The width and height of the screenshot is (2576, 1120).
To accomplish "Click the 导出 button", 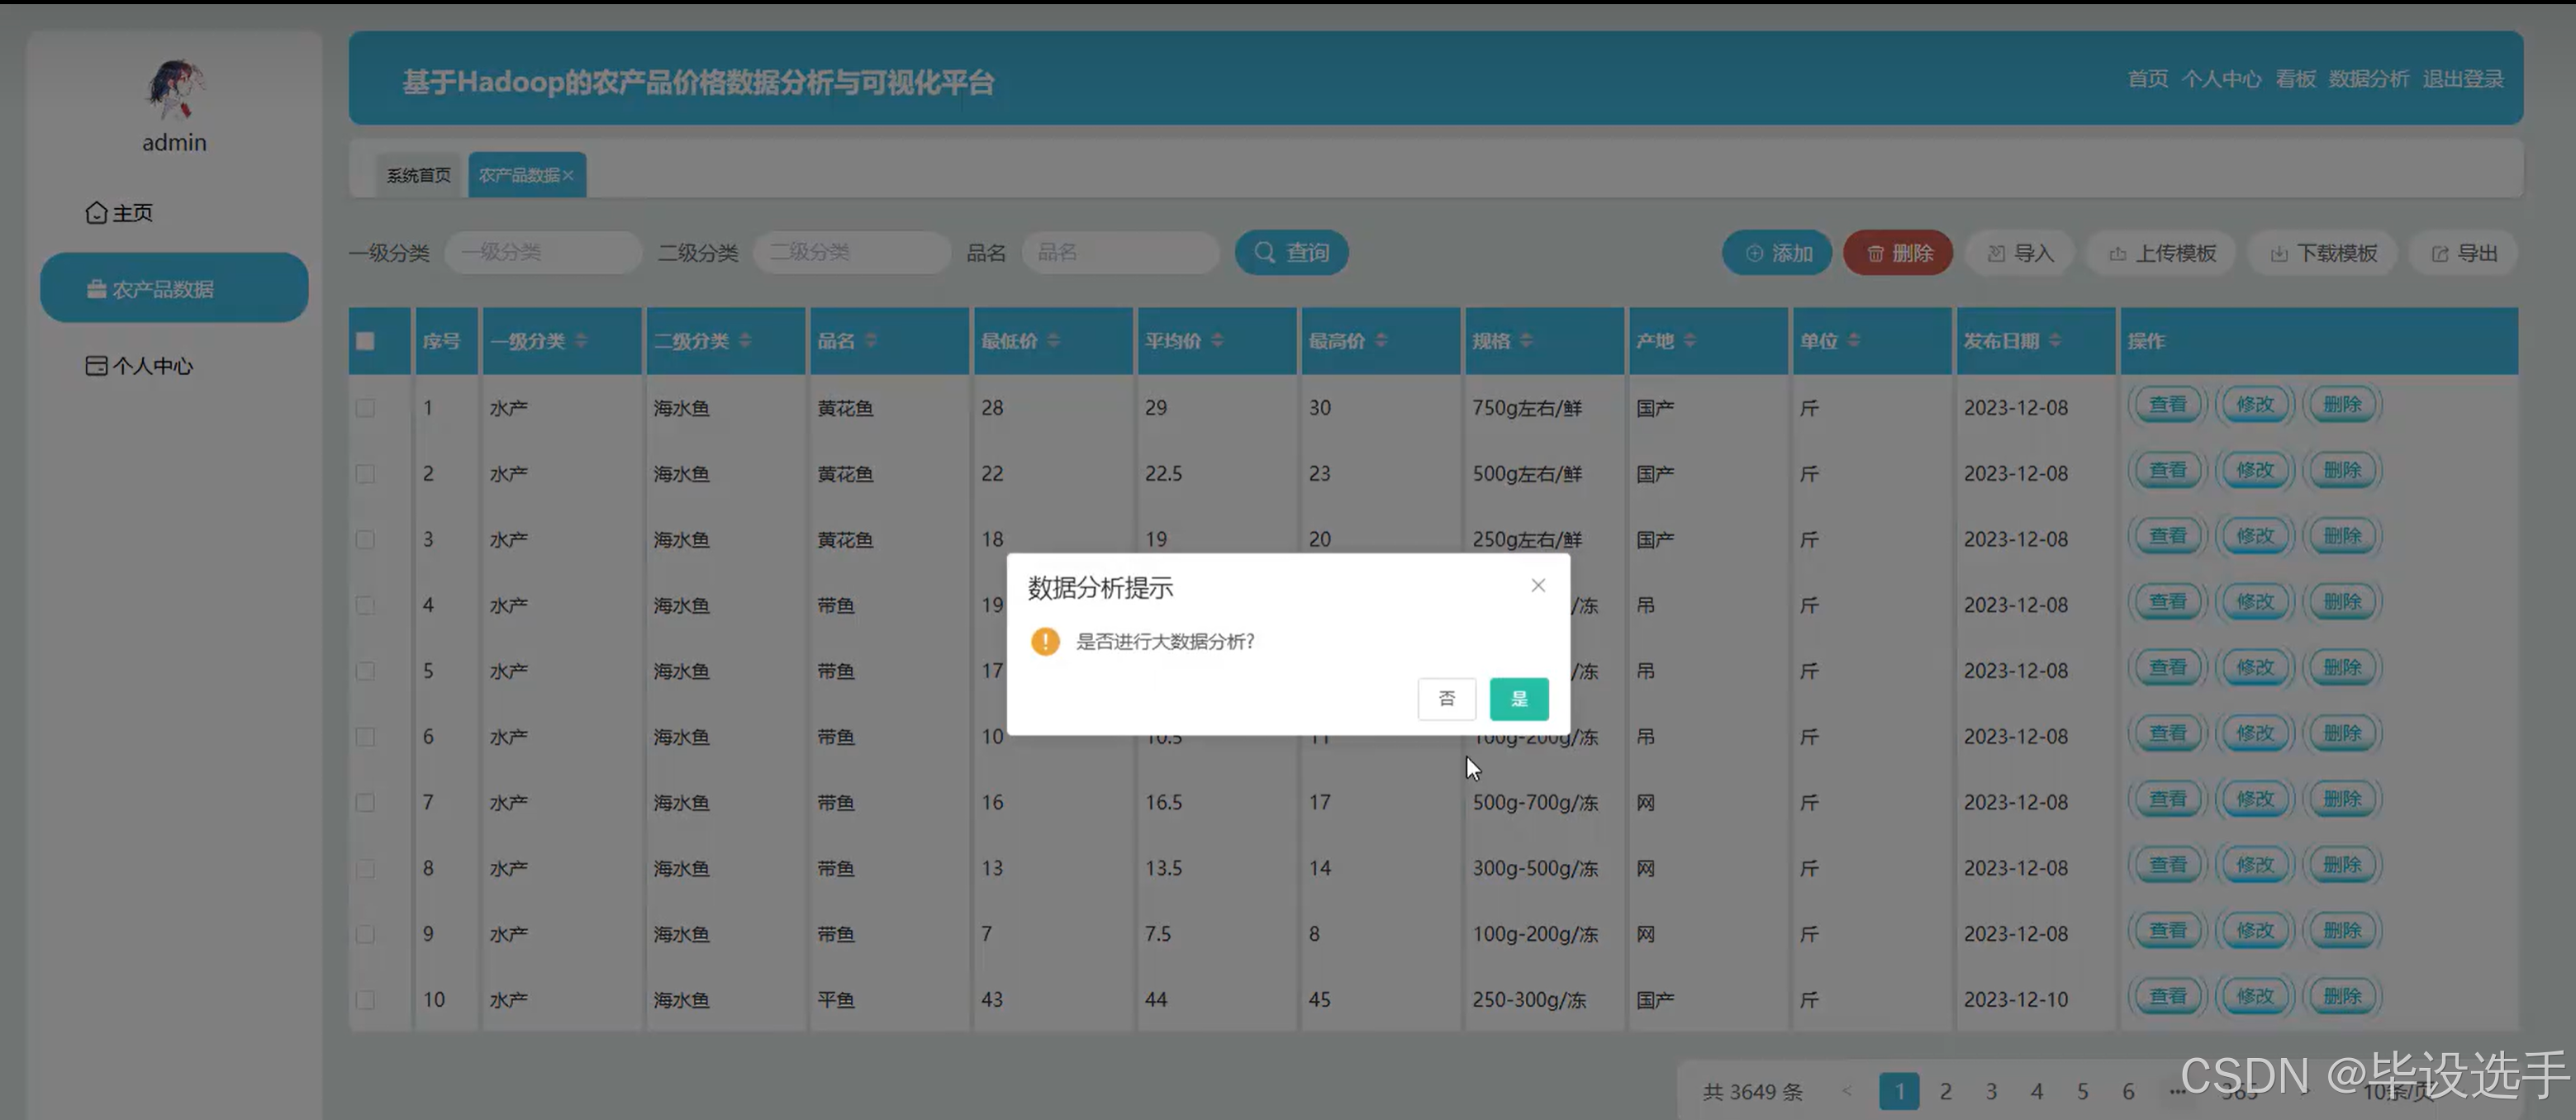I will pyautogui.click(x=2463, y=253).
